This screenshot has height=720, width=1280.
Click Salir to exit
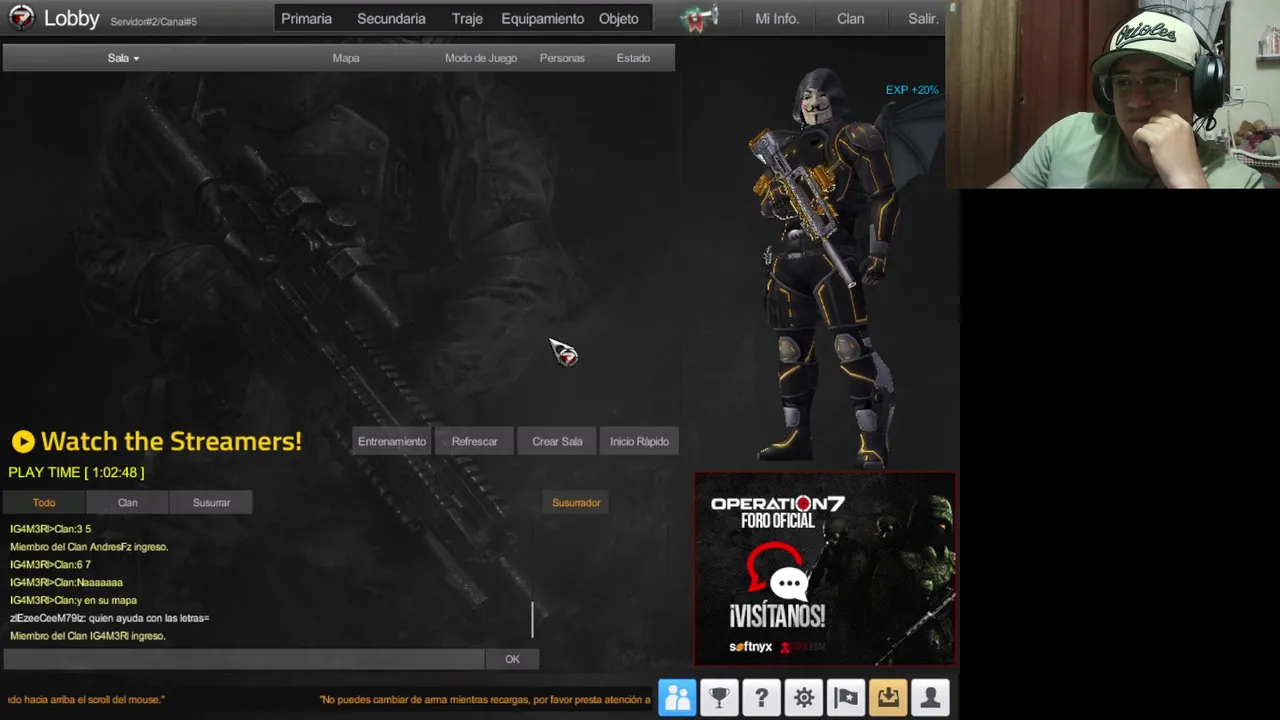click(923, 18)
